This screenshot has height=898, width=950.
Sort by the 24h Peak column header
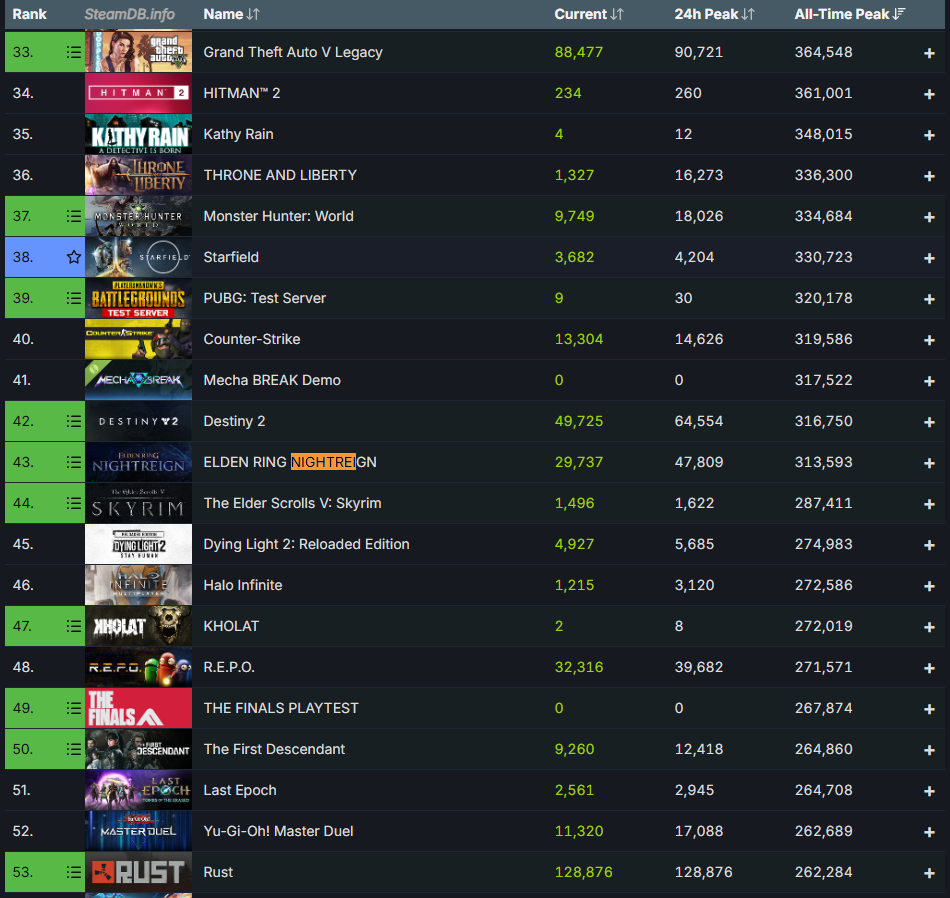(x=714, y=14)
